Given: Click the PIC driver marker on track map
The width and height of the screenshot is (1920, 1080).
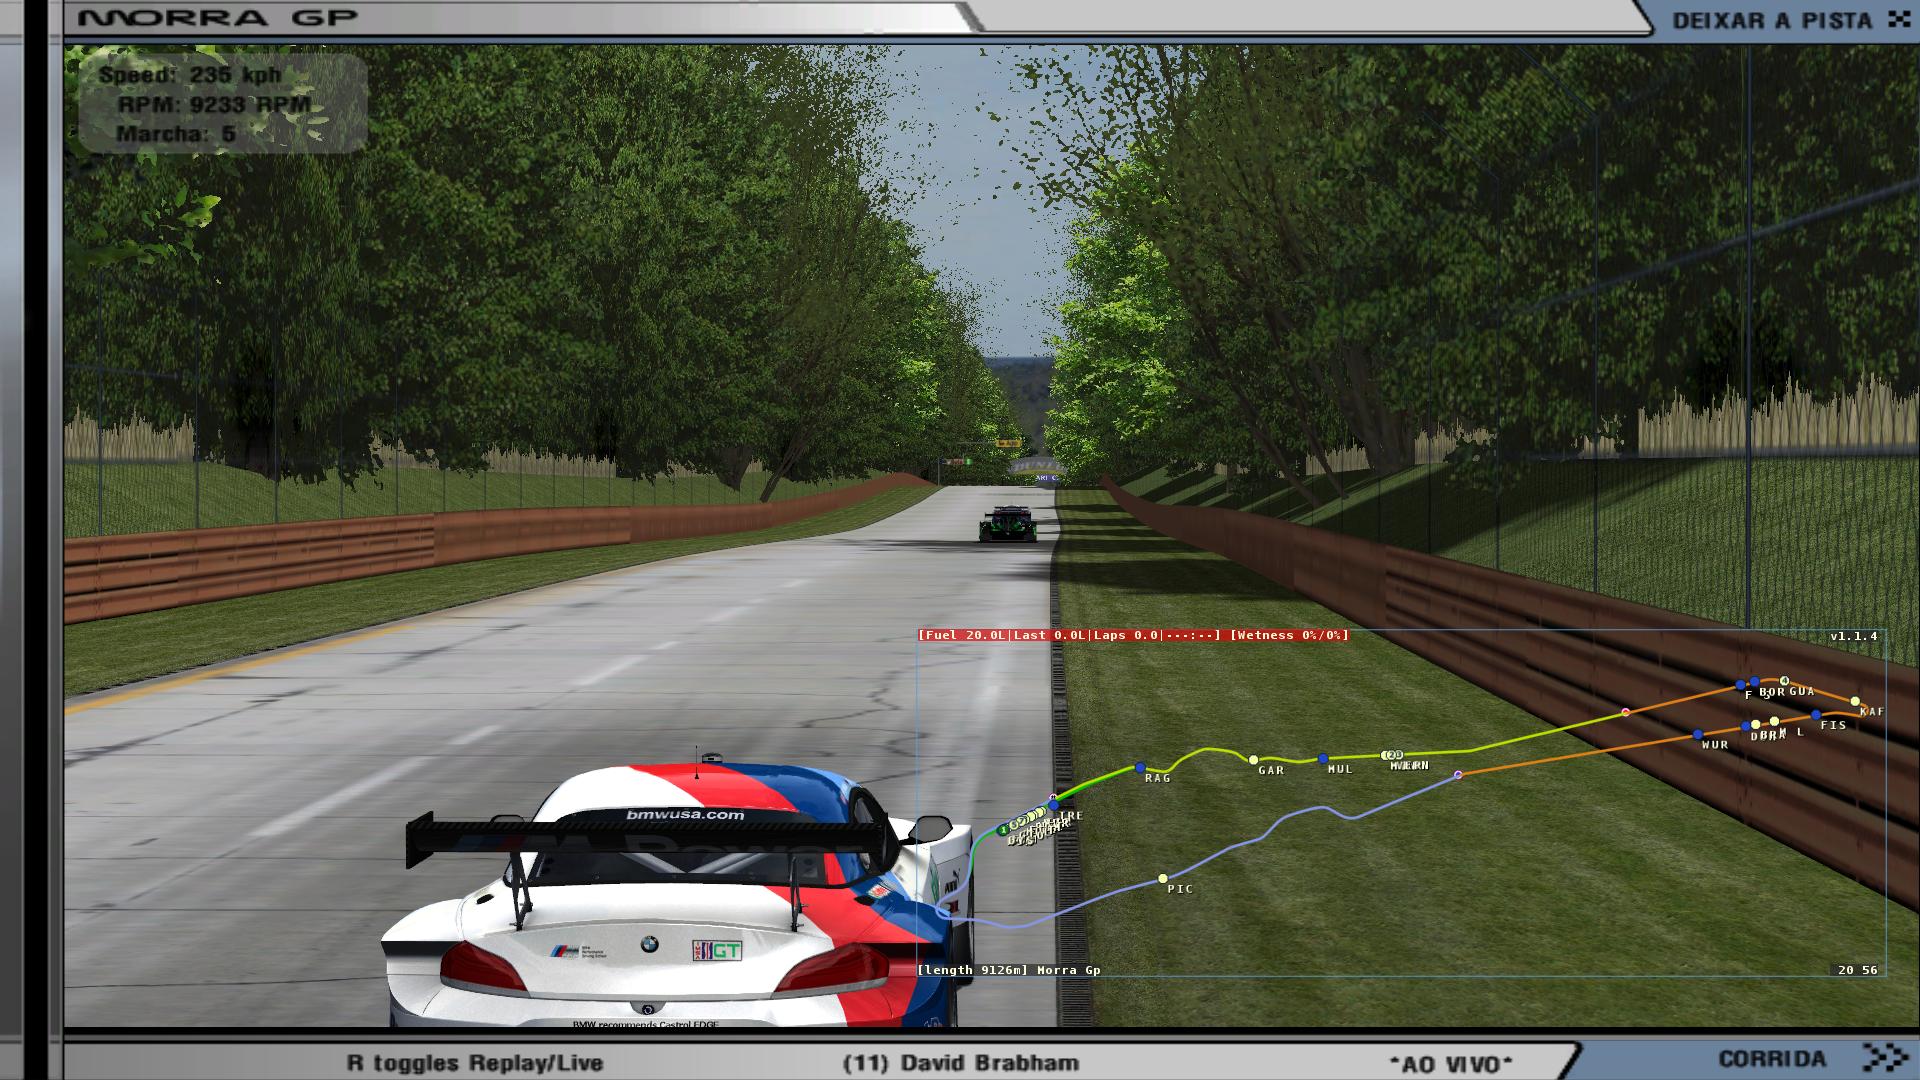Looking at the screenshot, I should [1162, 879].
